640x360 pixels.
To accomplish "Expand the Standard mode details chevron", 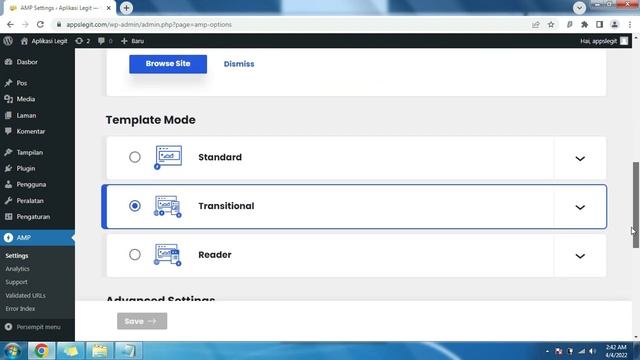I will [580, 158].
